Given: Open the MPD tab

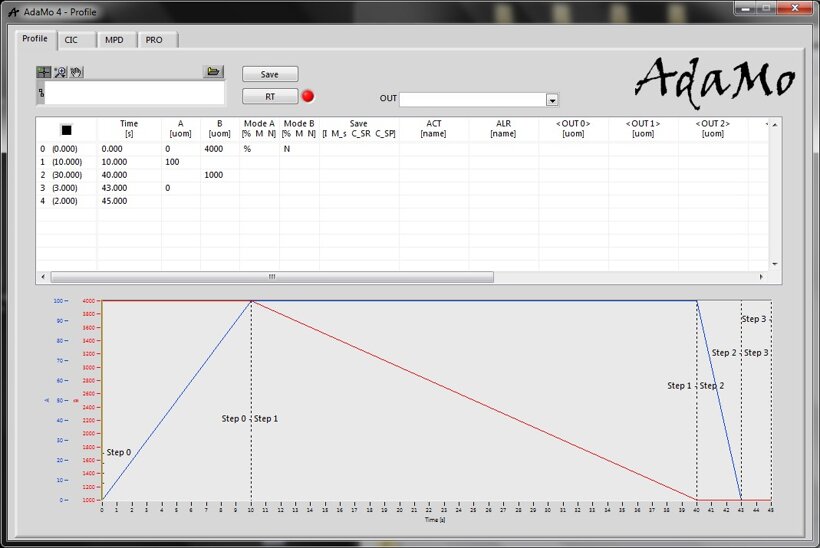Looking at the screenshot, I should pos(114,40).
